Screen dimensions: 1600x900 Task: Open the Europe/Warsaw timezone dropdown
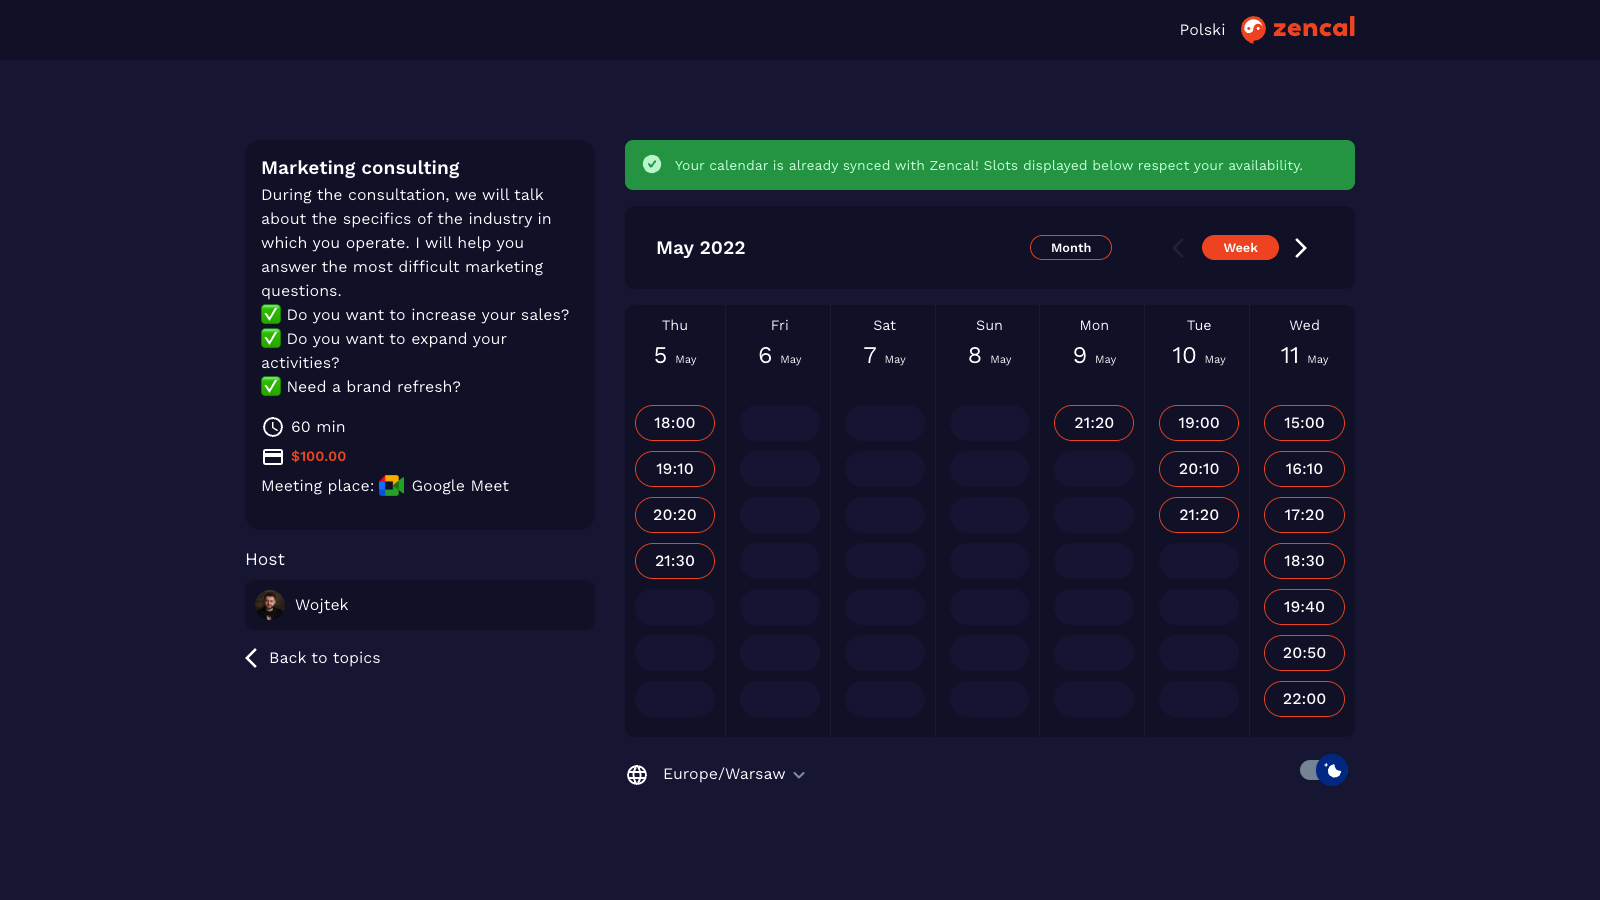coord(733,775)
